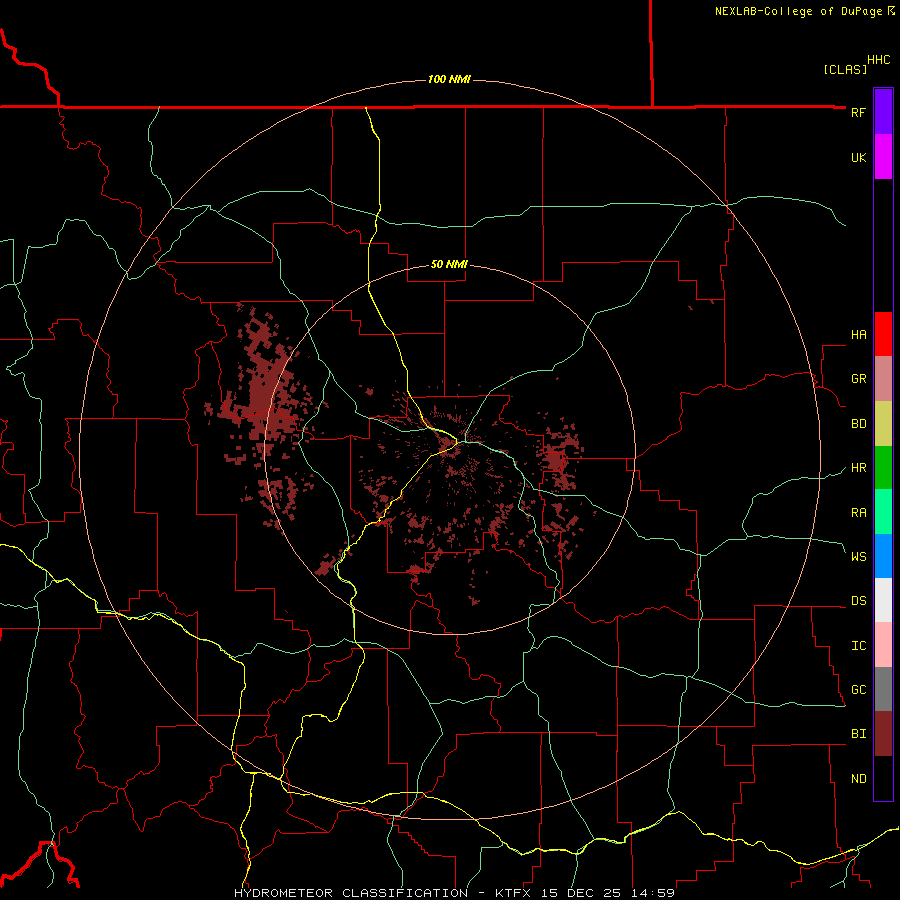Pick the RA mint-green legend swatch
This screenshot has height=900, width=900.
click(x=883, y=512)
